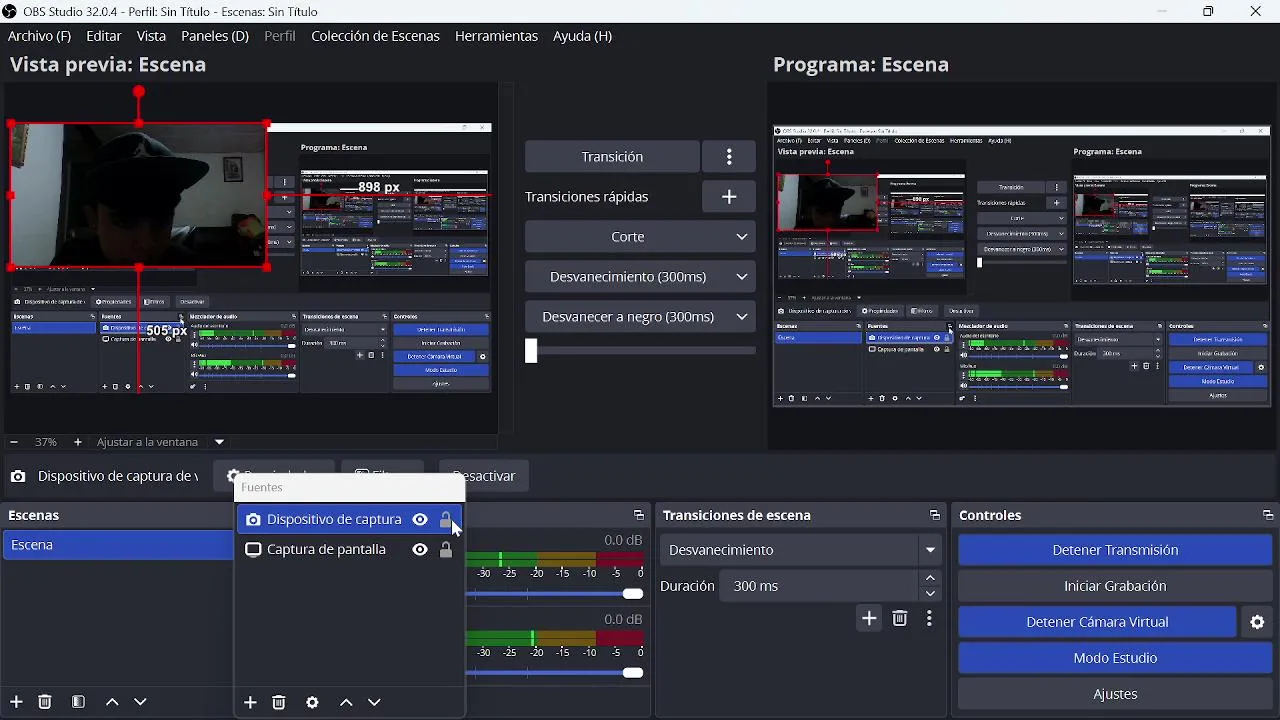Click the 37% zoom level text
Viewport: 1280px width, 720px height.
(46, 442)
